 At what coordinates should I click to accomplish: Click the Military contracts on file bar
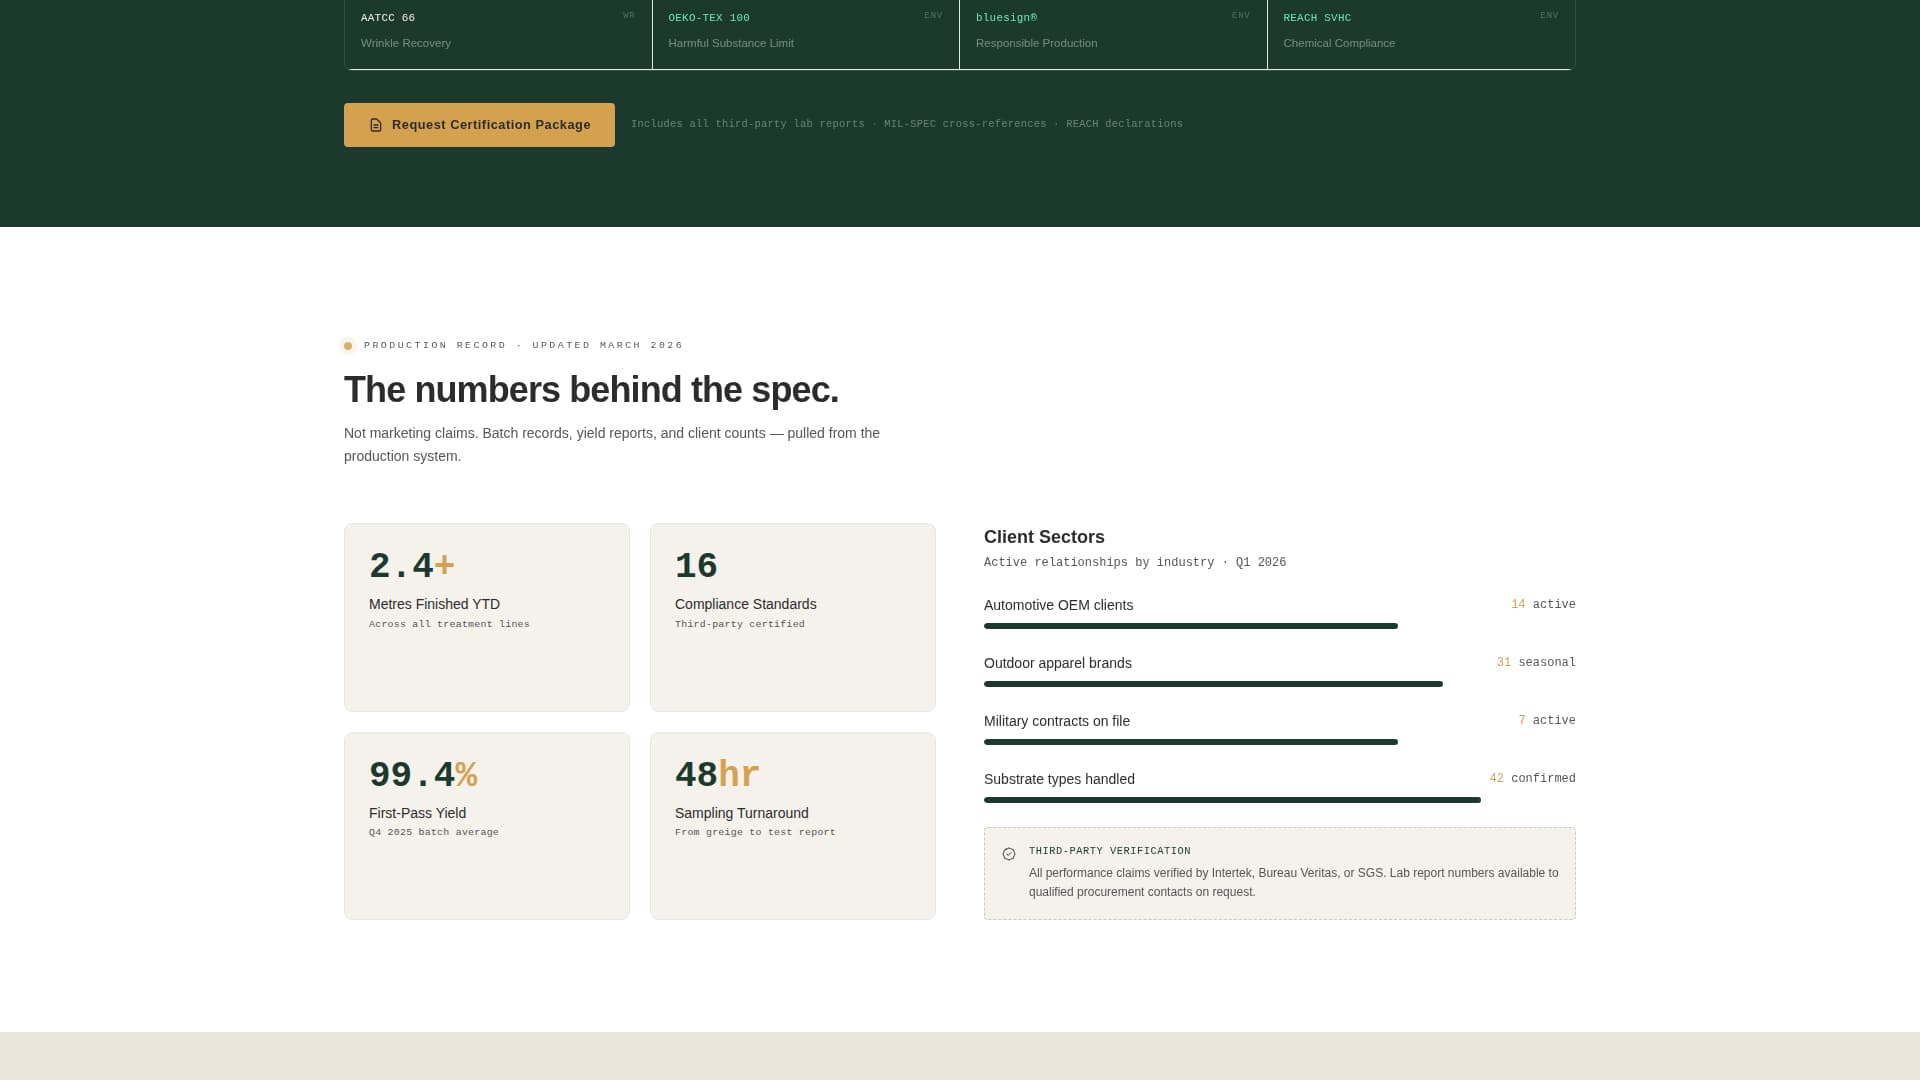pyautogui.click(x=1190, y=742)
